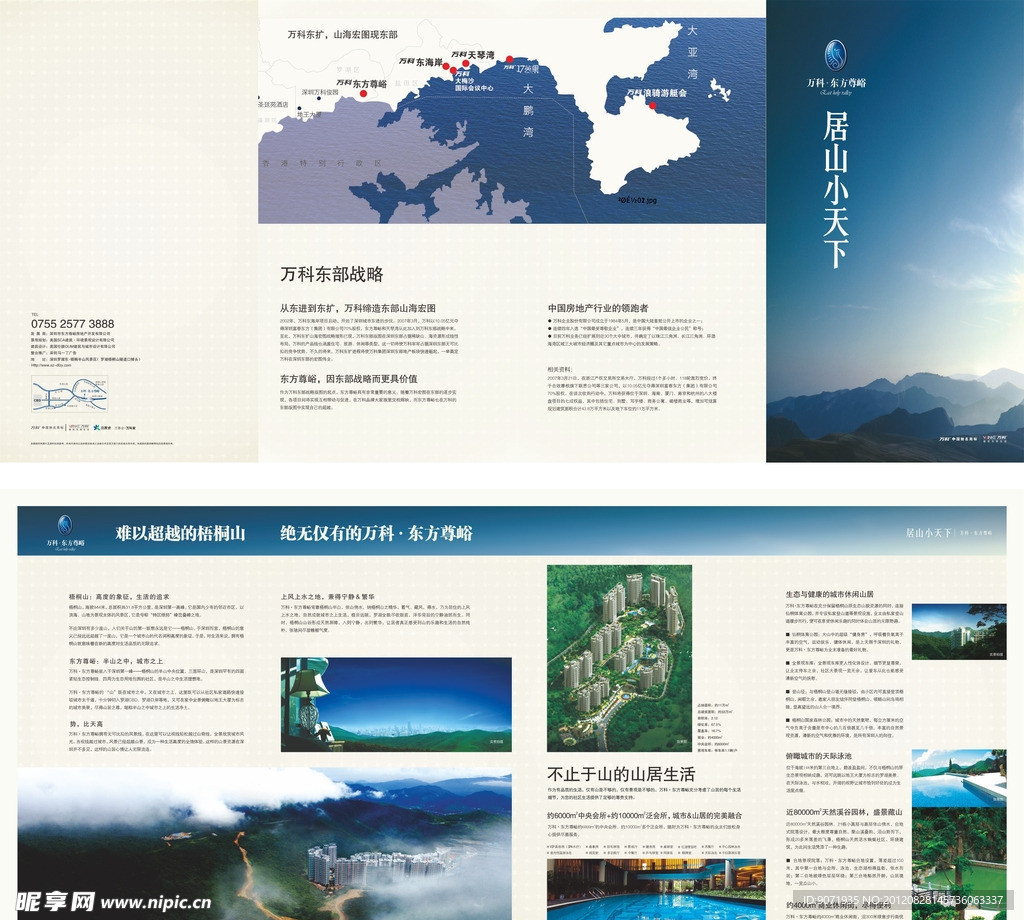Click the 万科天琴湾 map label
1024x920 pixels.
pyautogui.click(x=472, y=55)
